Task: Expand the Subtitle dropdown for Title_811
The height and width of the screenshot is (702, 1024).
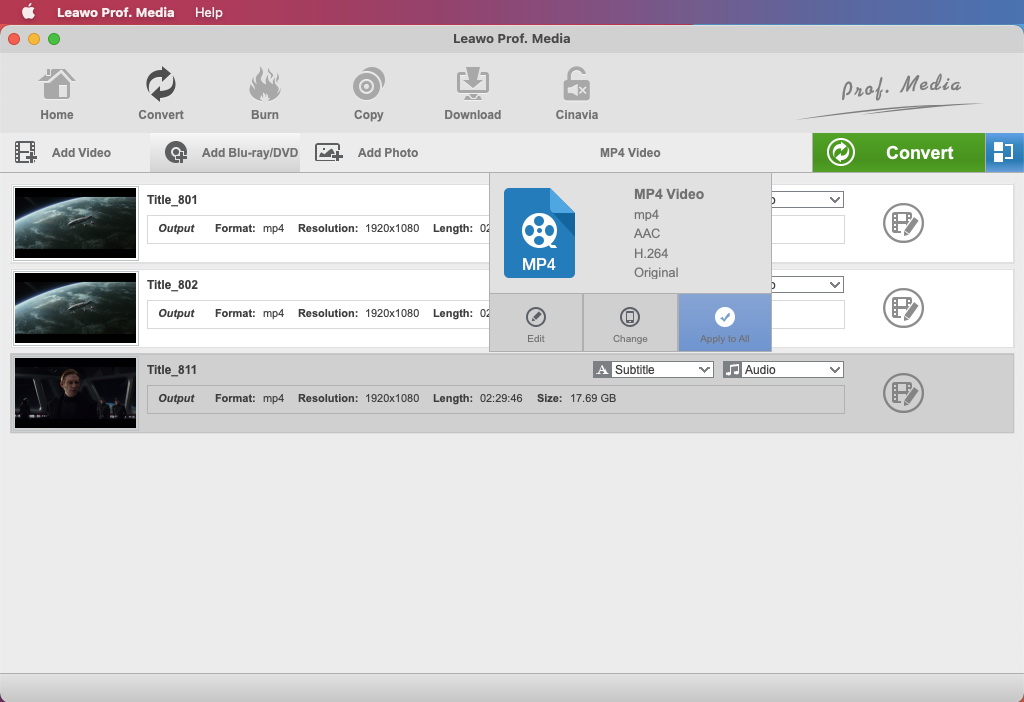Action: tap(653, 370)
